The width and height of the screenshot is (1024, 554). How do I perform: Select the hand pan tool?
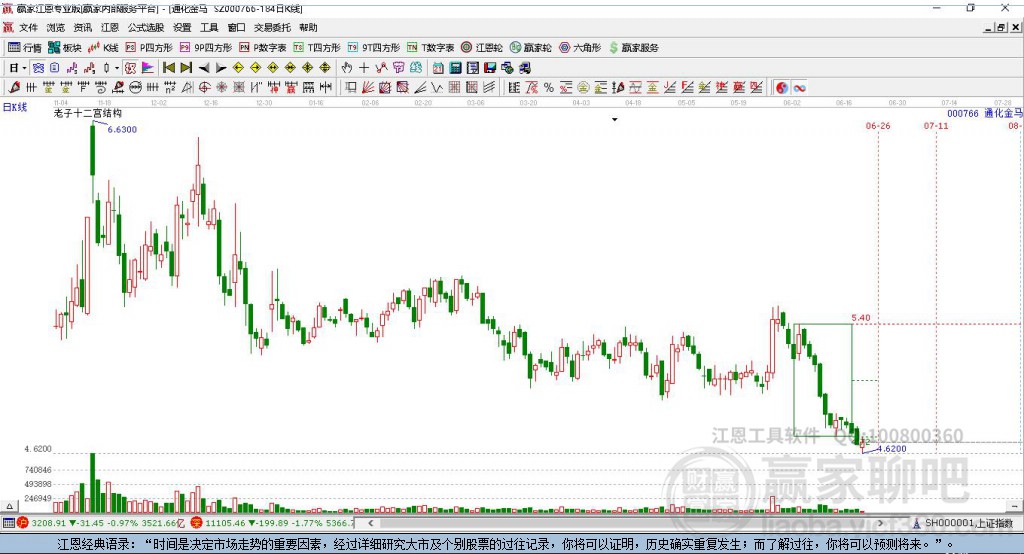pos(347,67)
